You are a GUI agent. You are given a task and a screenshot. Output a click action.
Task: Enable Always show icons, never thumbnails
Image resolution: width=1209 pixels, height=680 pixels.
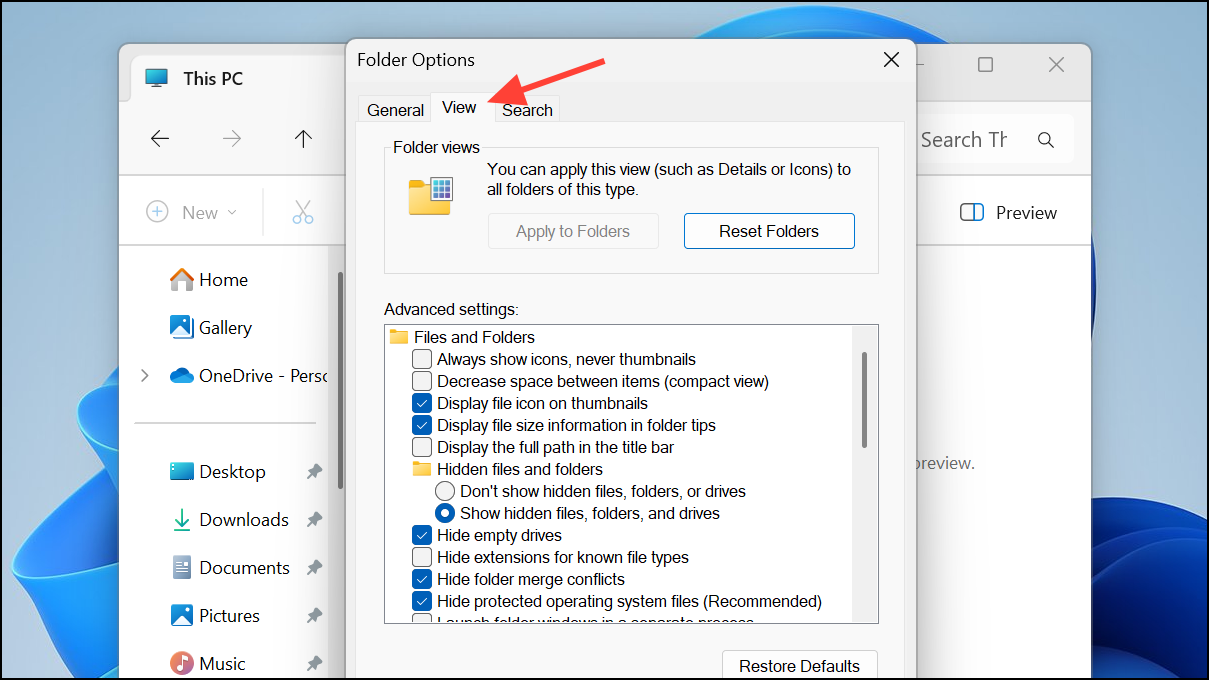[x=422, y=359]
